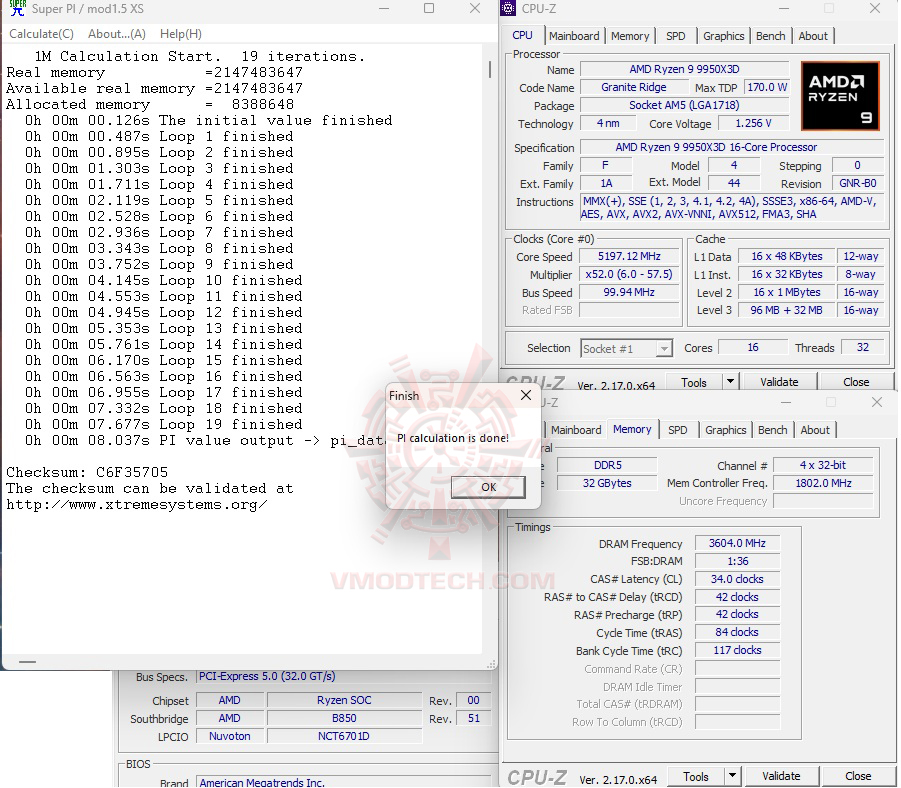Click the Multiplier x52.0 (6.0 - 57.5) field

click(629, 274)
